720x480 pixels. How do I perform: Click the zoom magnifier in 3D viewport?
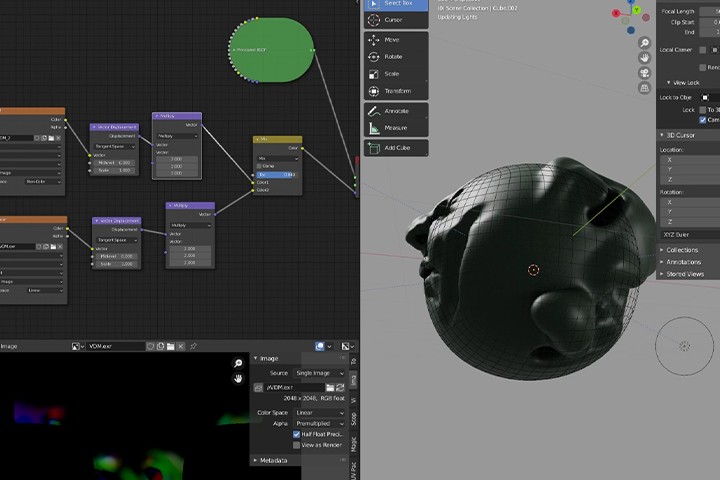tap(645, 43)
